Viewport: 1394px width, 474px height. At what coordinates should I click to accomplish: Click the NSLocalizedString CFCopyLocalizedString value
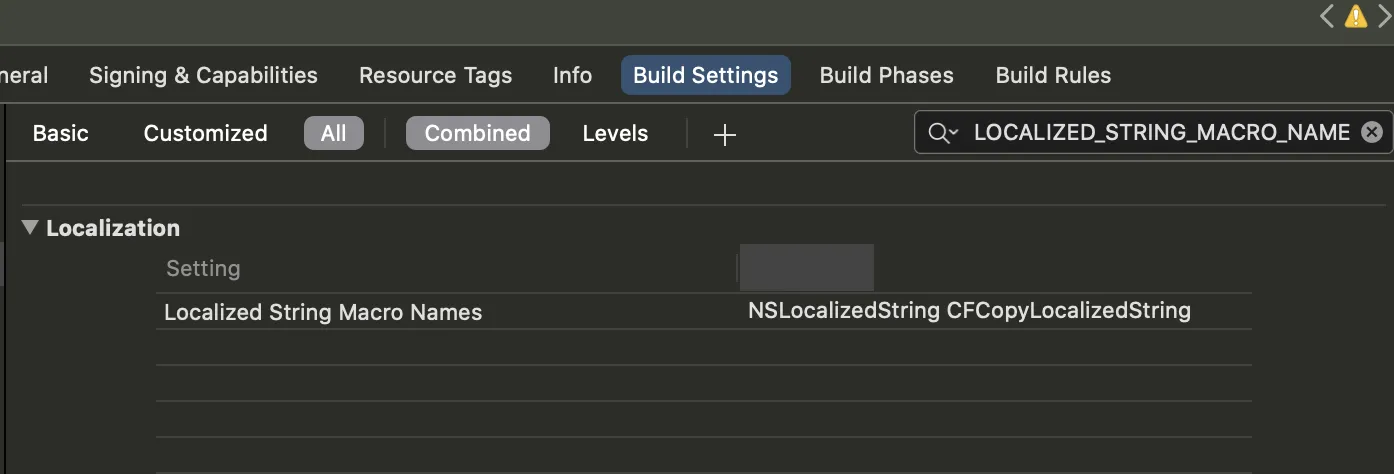point(969,311)
